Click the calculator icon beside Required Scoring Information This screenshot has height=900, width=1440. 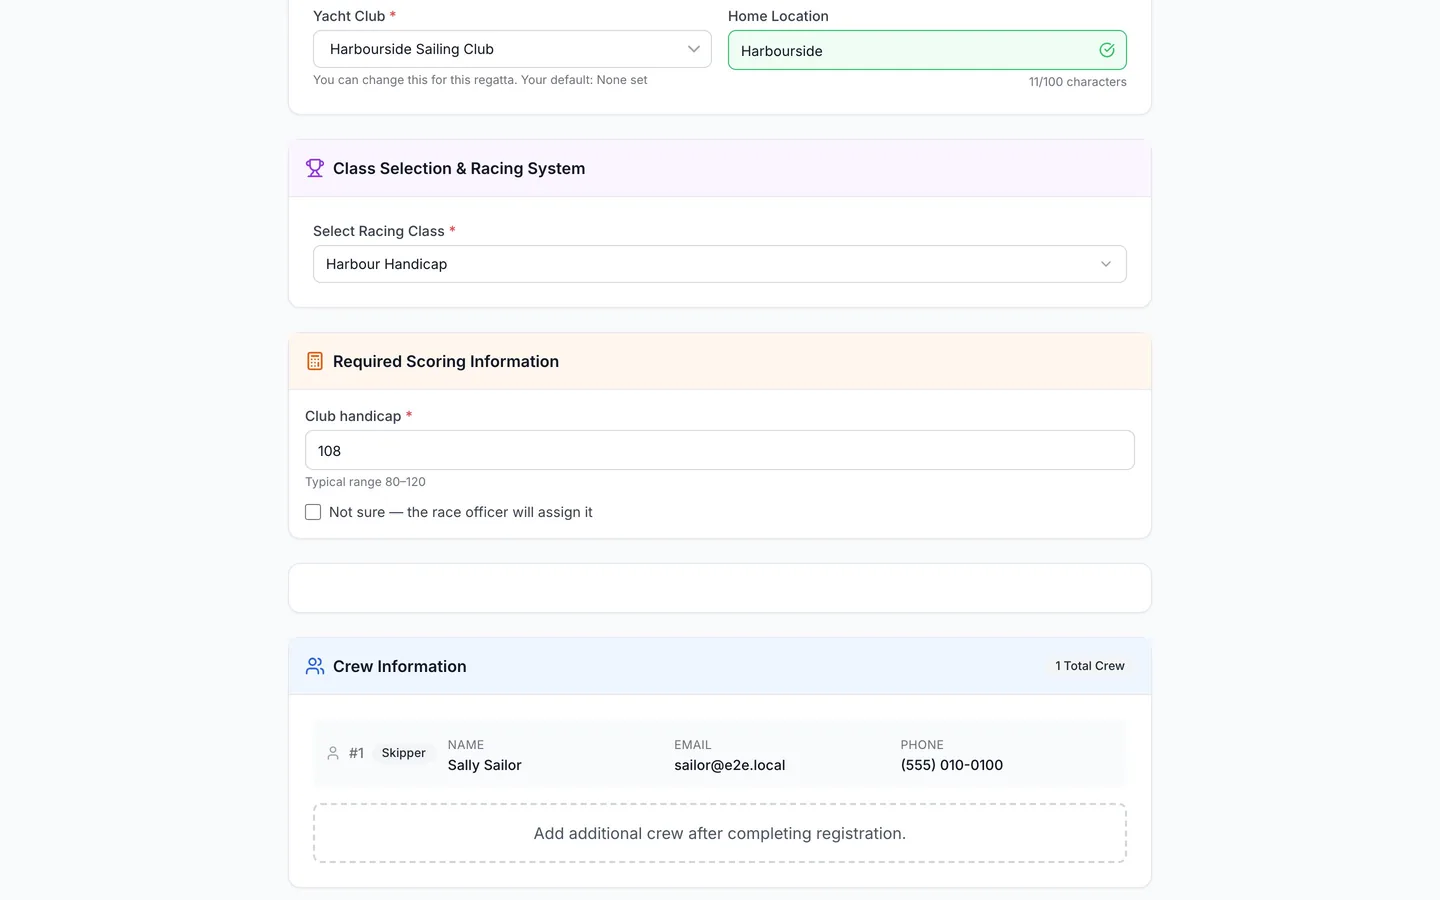315,361
